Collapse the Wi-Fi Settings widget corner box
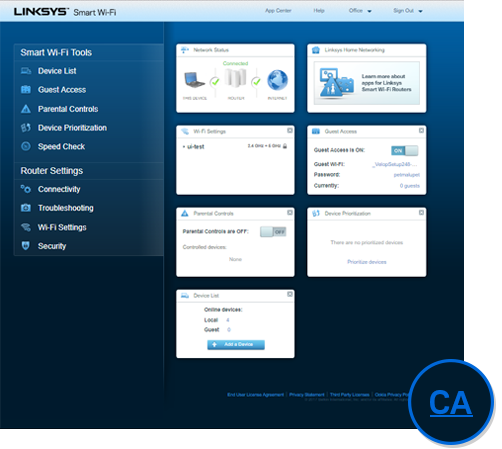 [x=290, y=131]
